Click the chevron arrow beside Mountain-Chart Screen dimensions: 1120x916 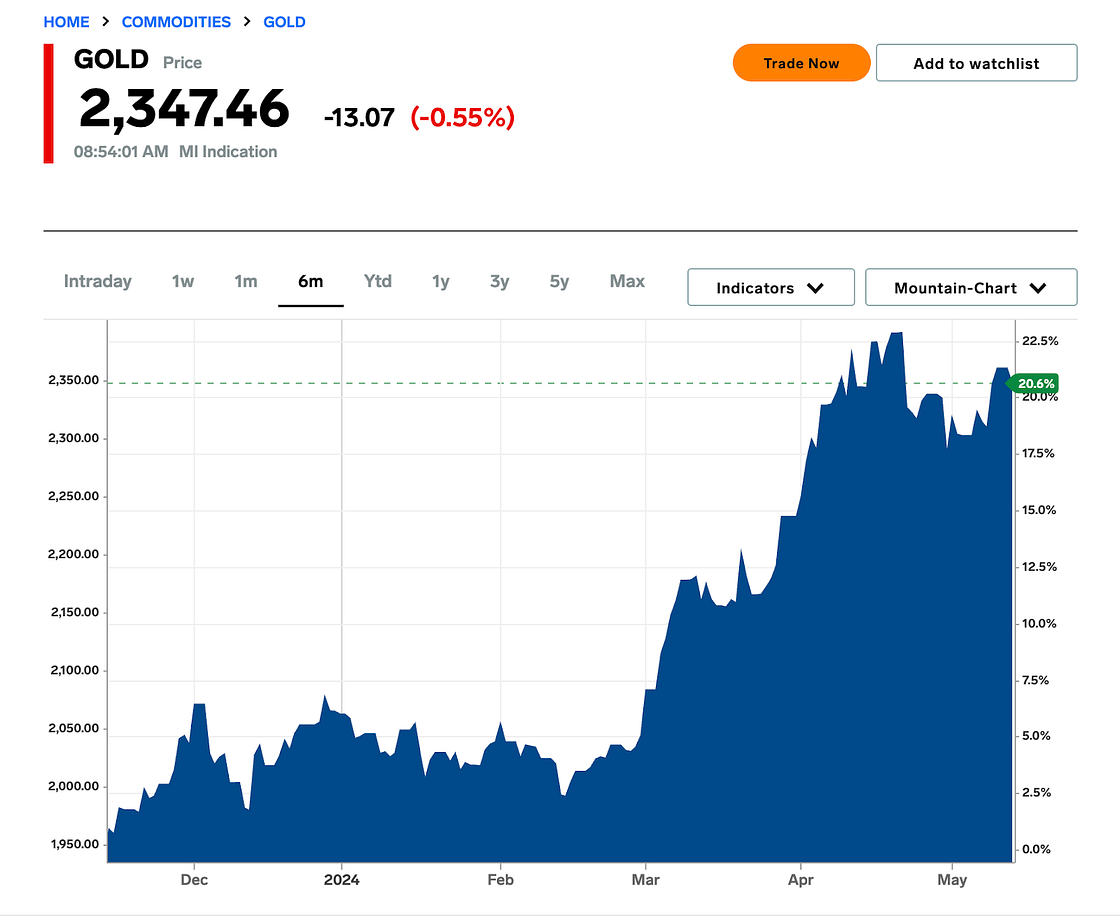[1037, 288]
